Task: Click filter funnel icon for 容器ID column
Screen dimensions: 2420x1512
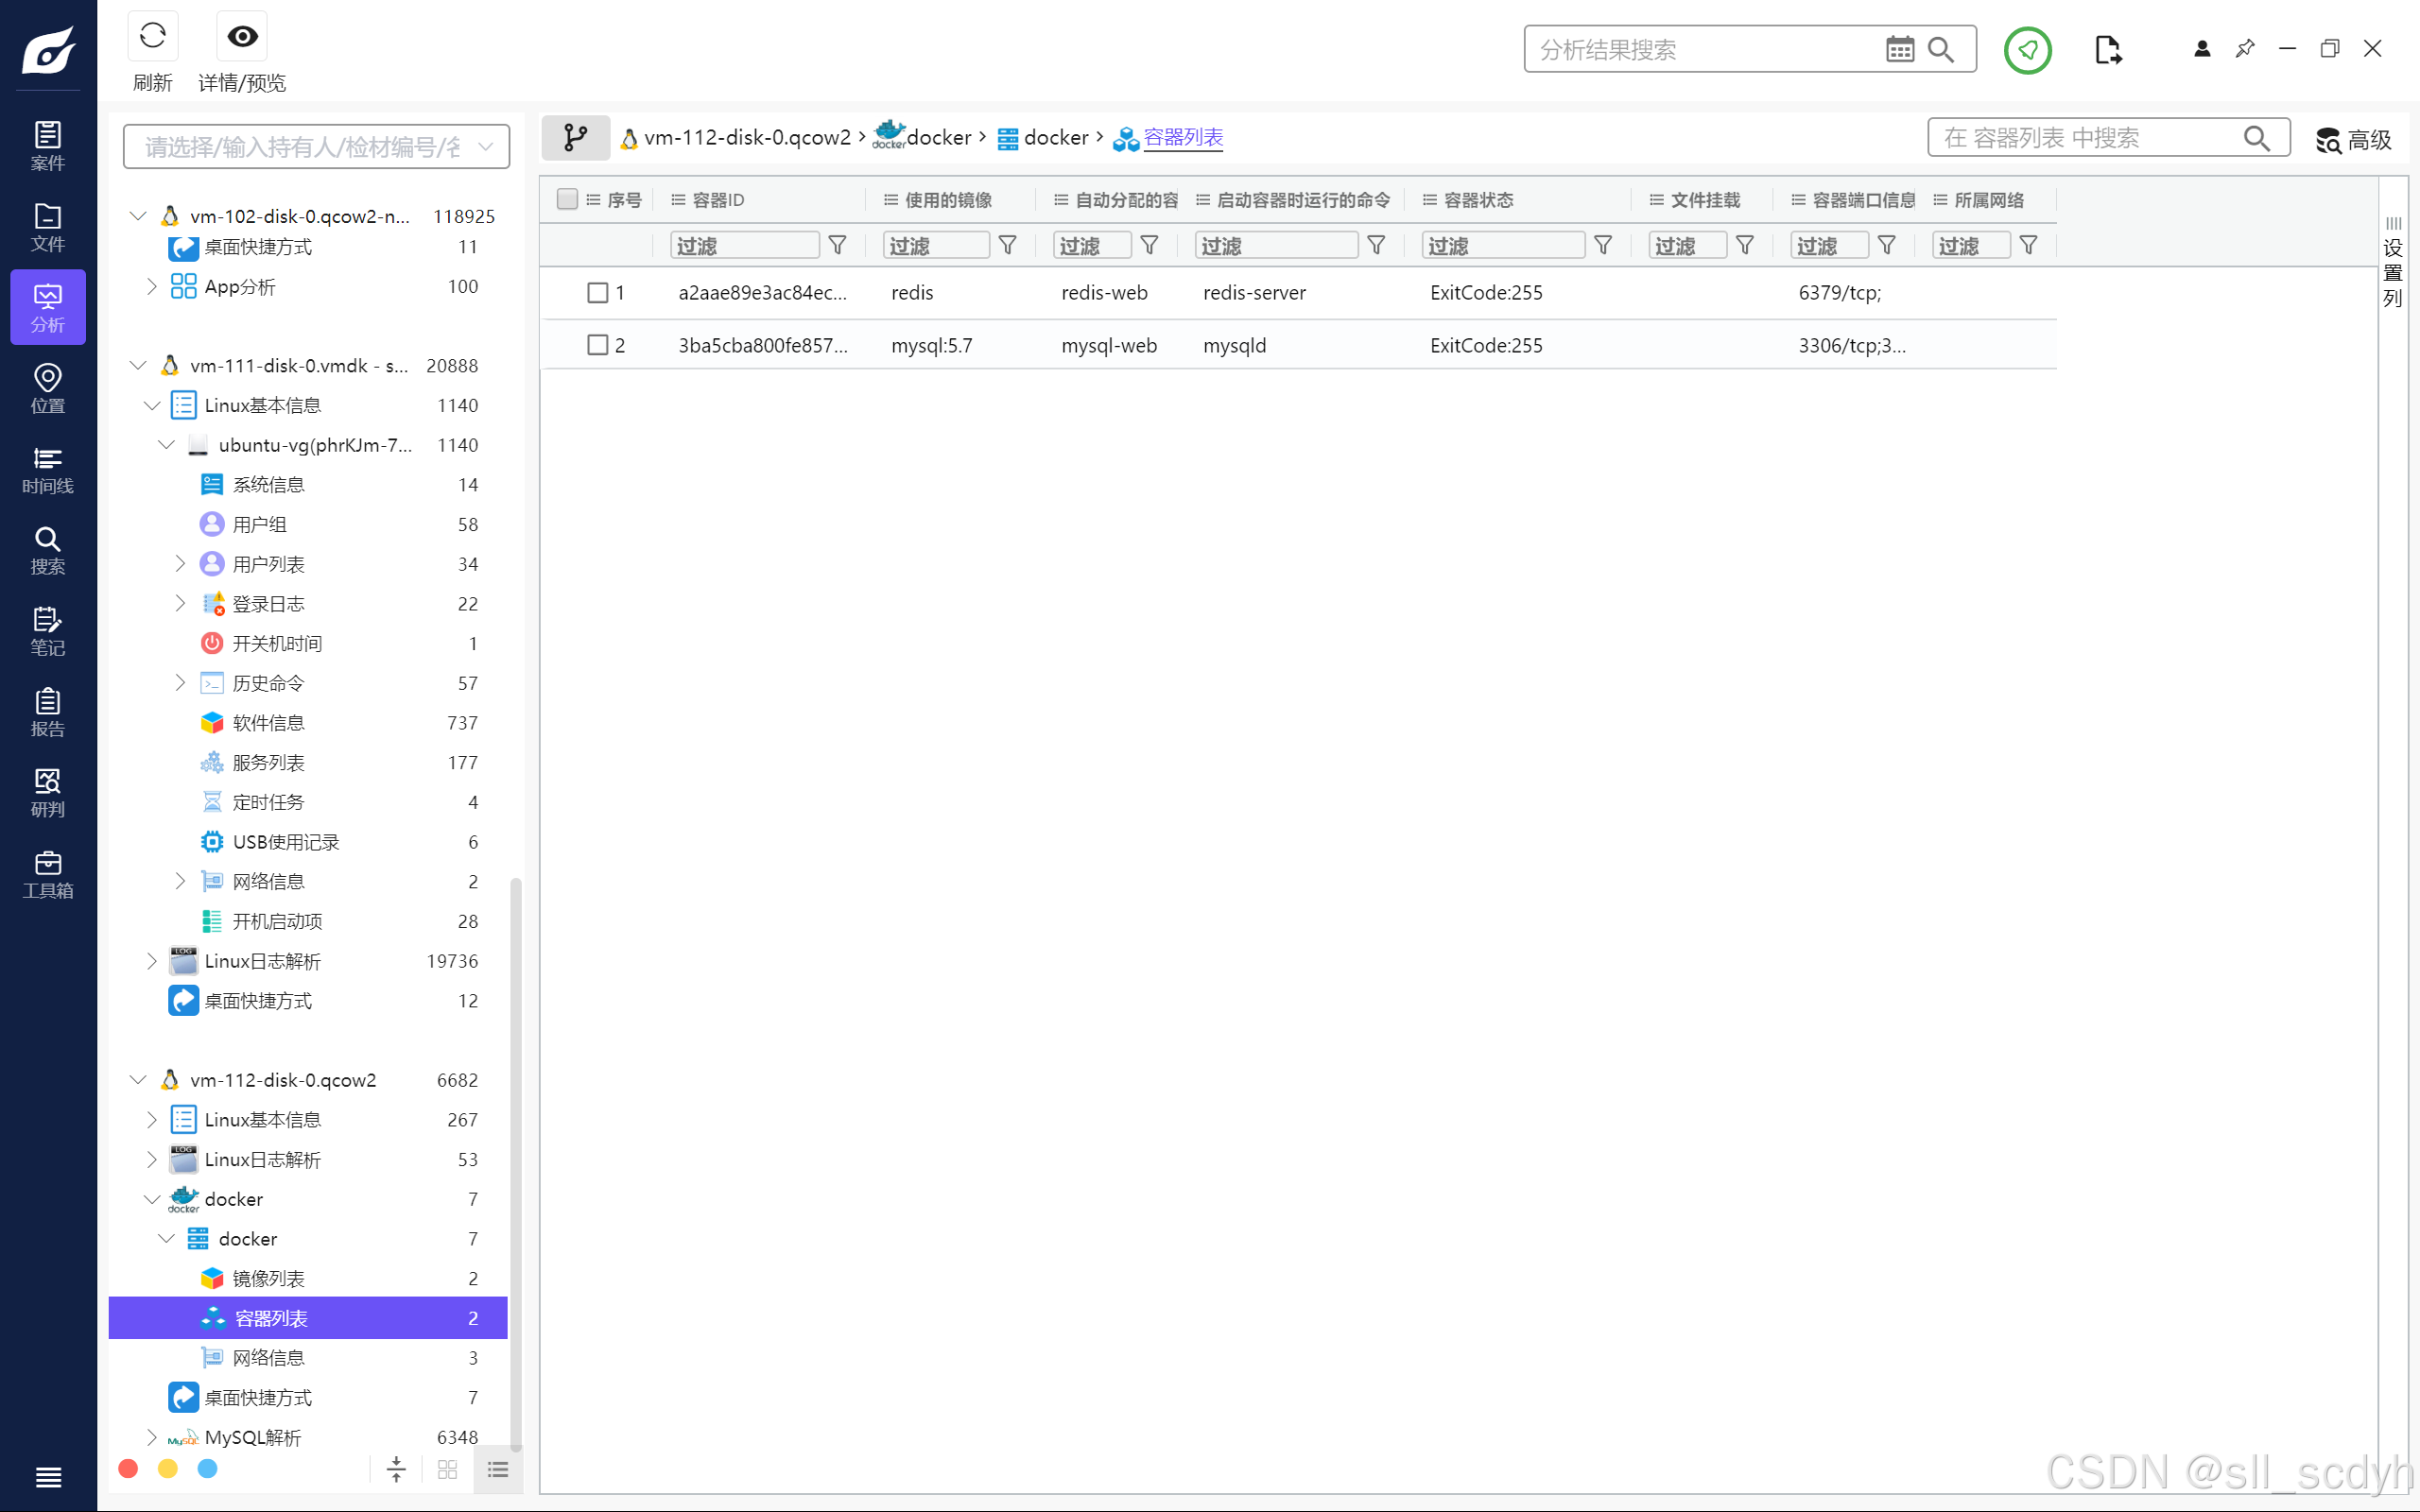Action: pos(838,245)
